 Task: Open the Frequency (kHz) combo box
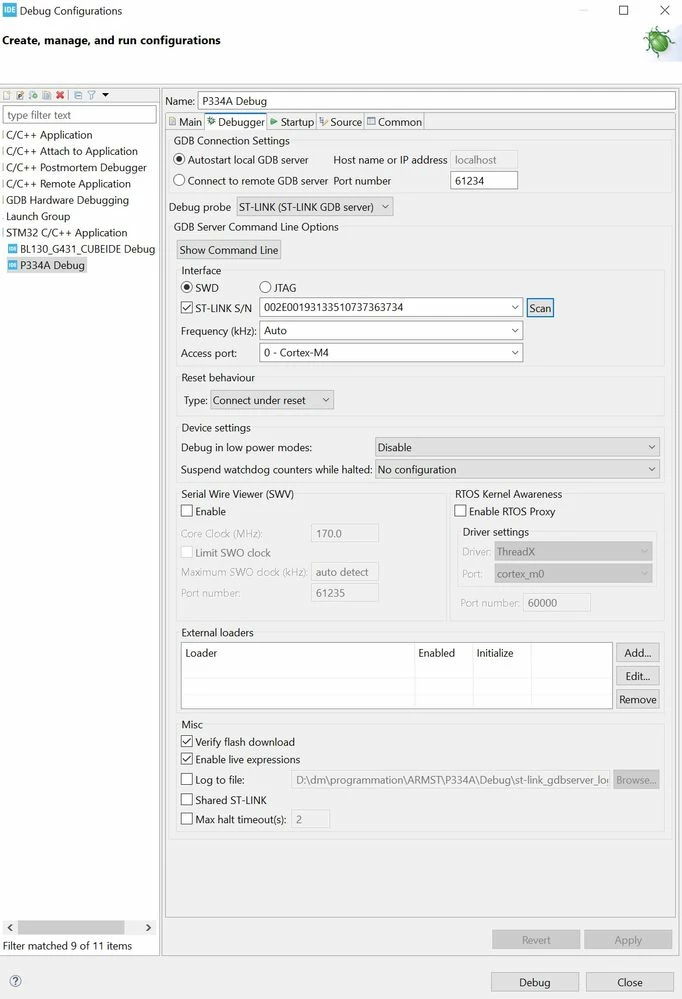391,331
